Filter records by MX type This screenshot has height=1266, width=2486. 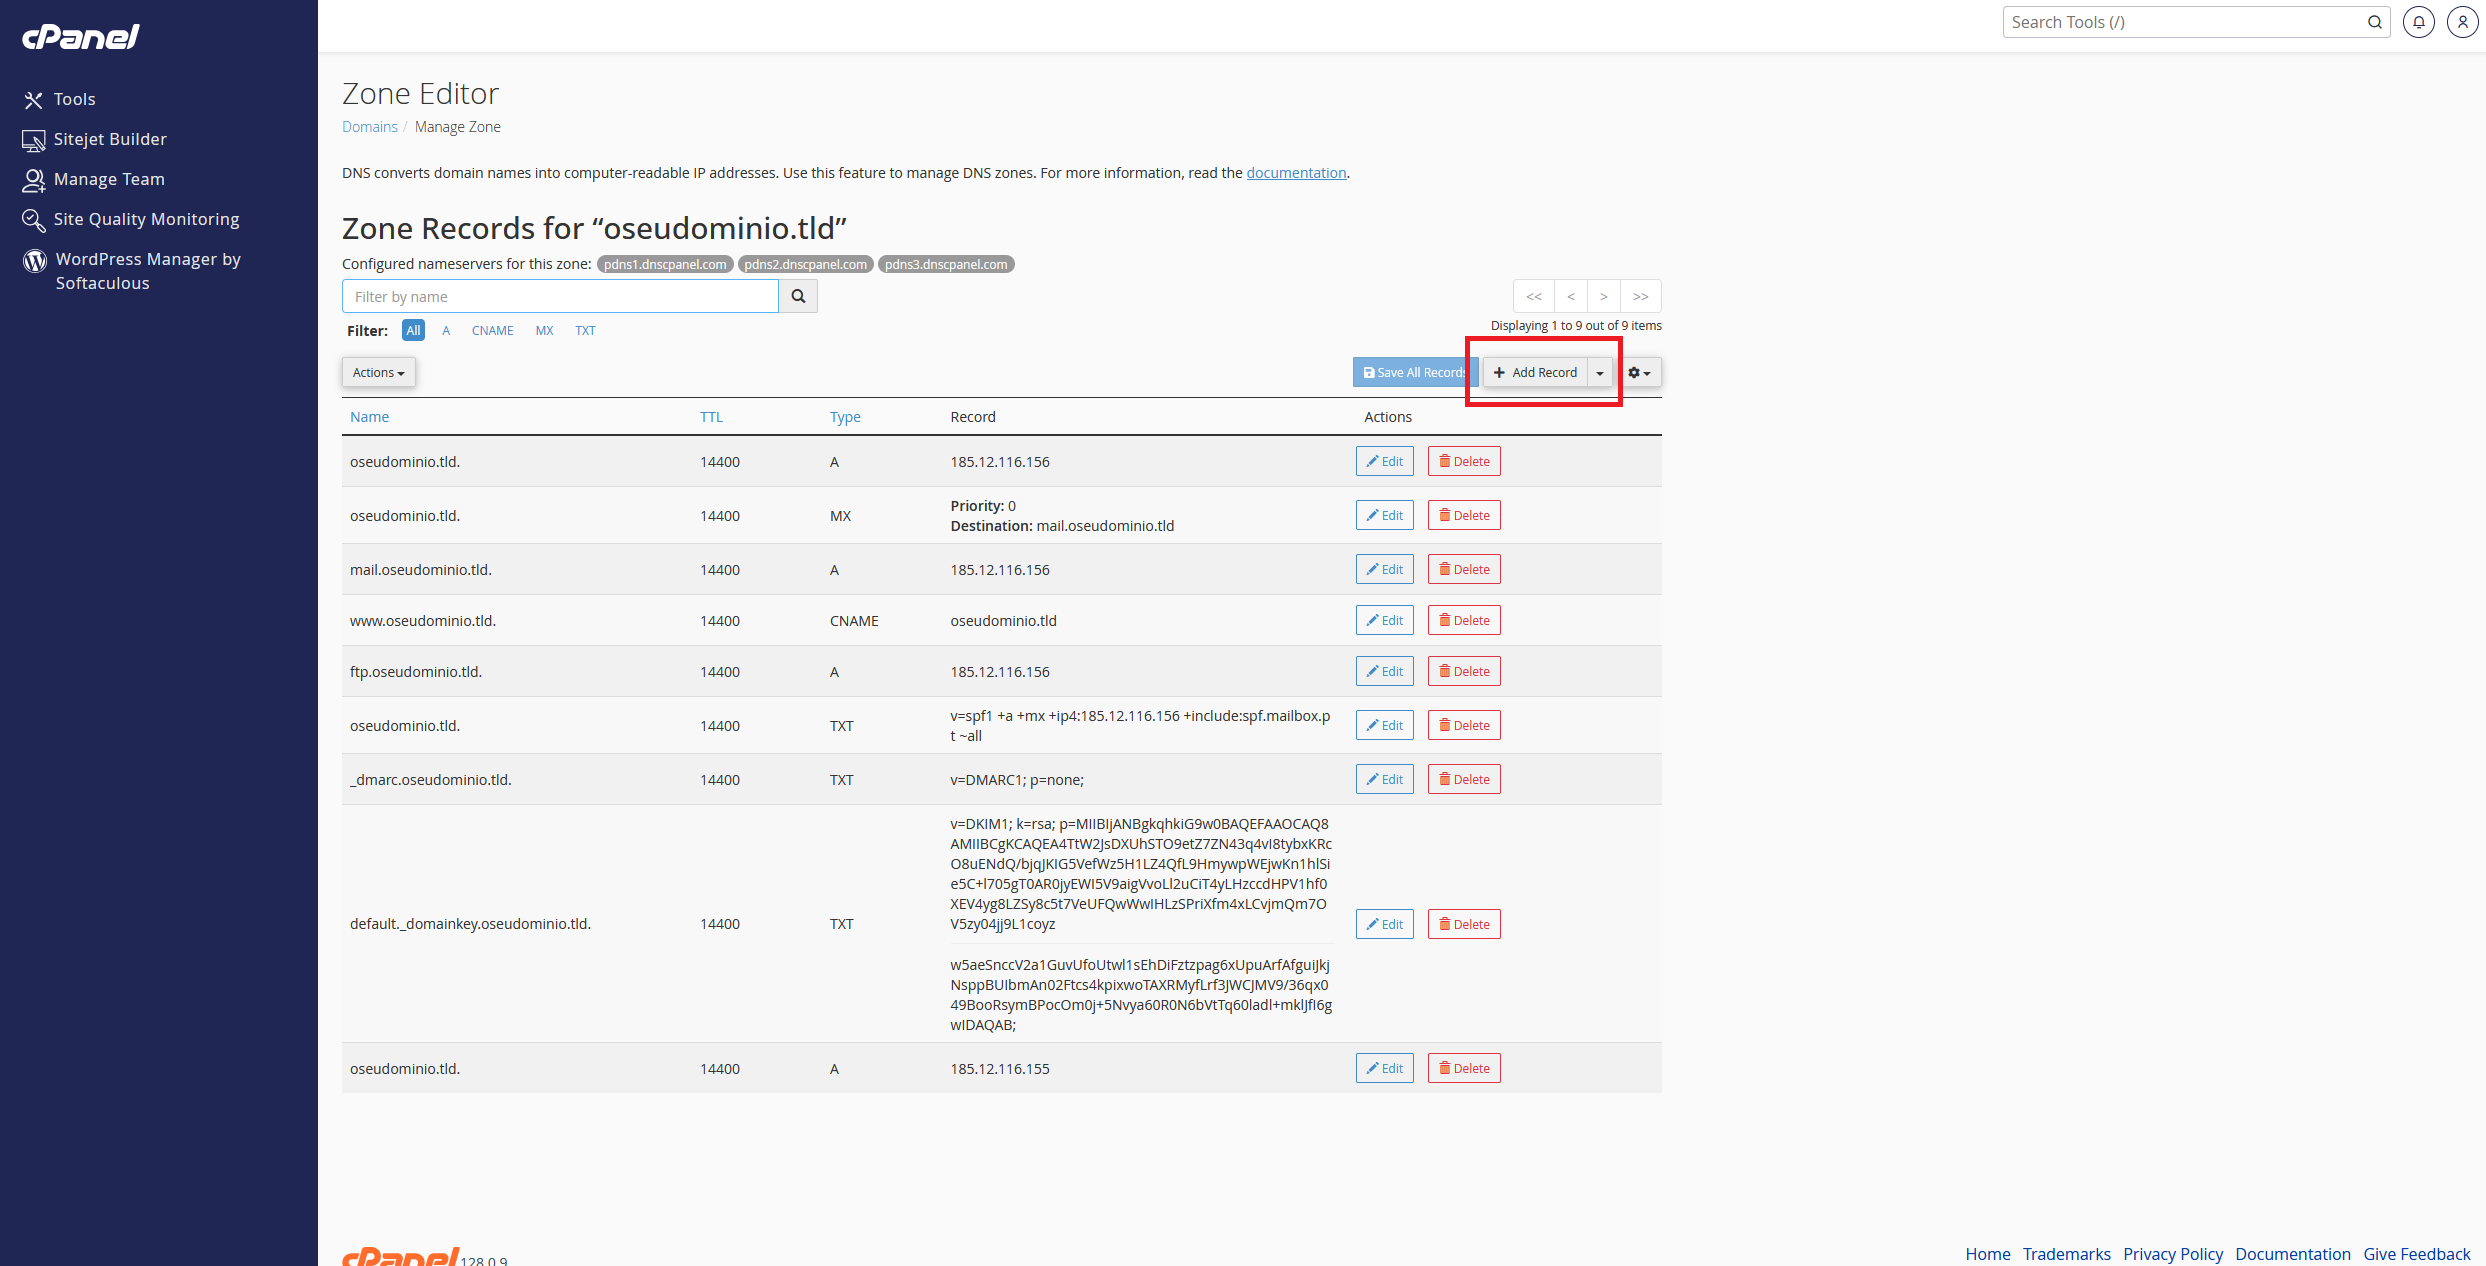(x=544, y=330)
